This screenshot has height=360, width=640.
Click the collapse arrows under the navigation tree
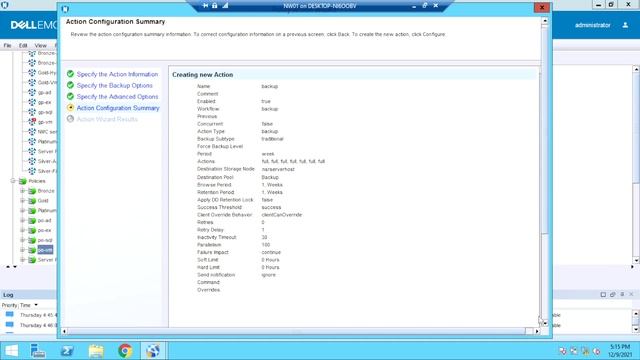[x=11, y=267]
